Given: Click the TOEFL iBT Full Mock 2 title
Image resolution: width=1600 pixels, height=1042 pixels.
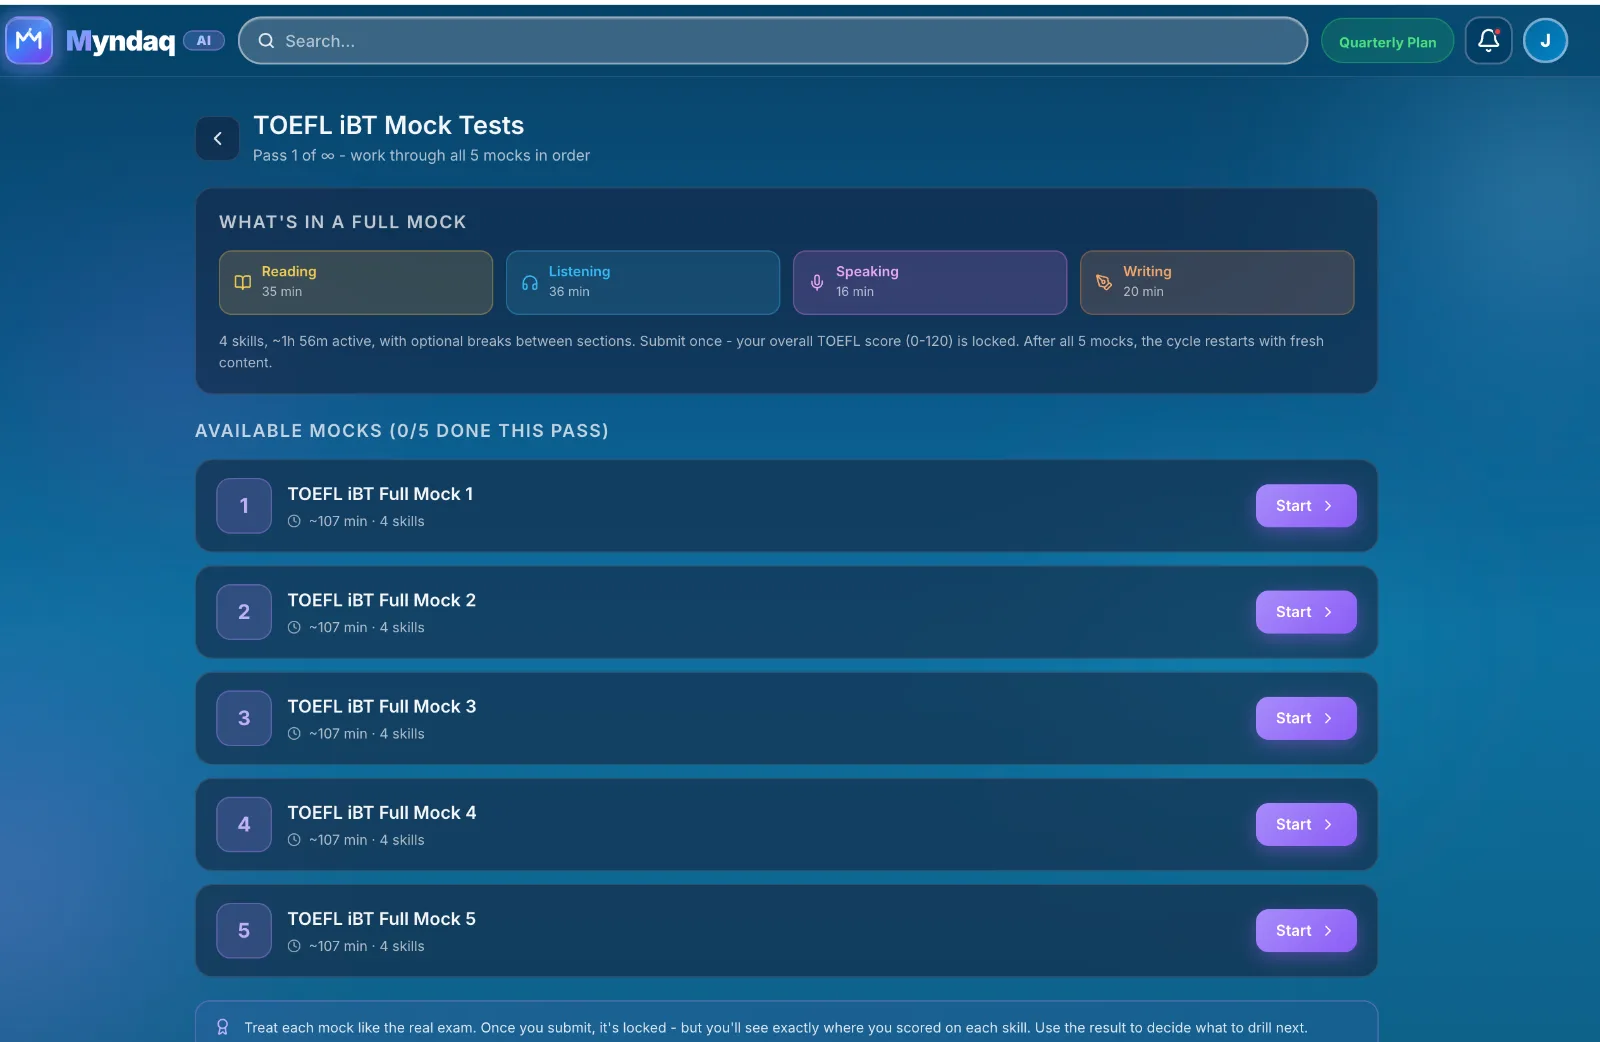Looking at the screenshot, I should 382,600.
